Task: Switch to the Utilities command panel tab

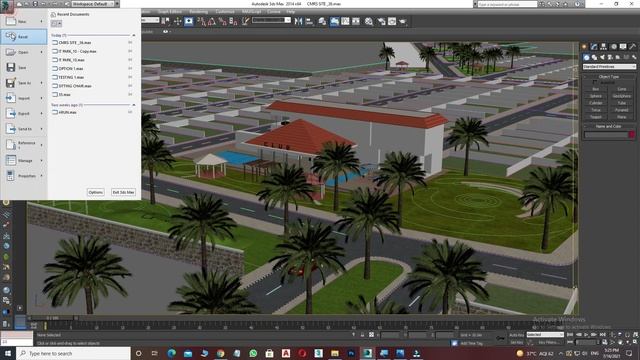Action: pyautogui.click(x=632, y=47)
